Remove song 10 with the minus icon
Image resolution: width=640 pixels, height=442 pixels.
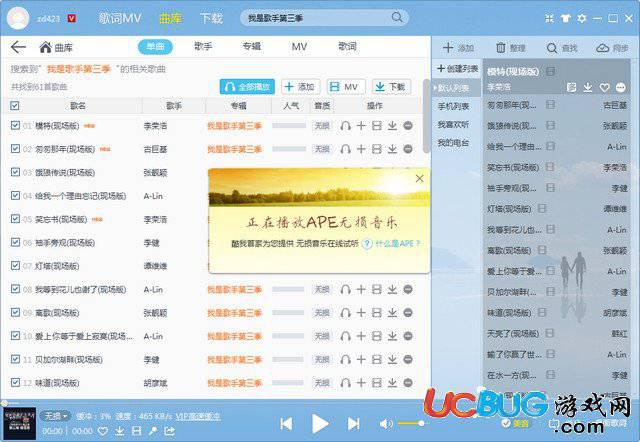pyautogui.click(x=407, y=336)
